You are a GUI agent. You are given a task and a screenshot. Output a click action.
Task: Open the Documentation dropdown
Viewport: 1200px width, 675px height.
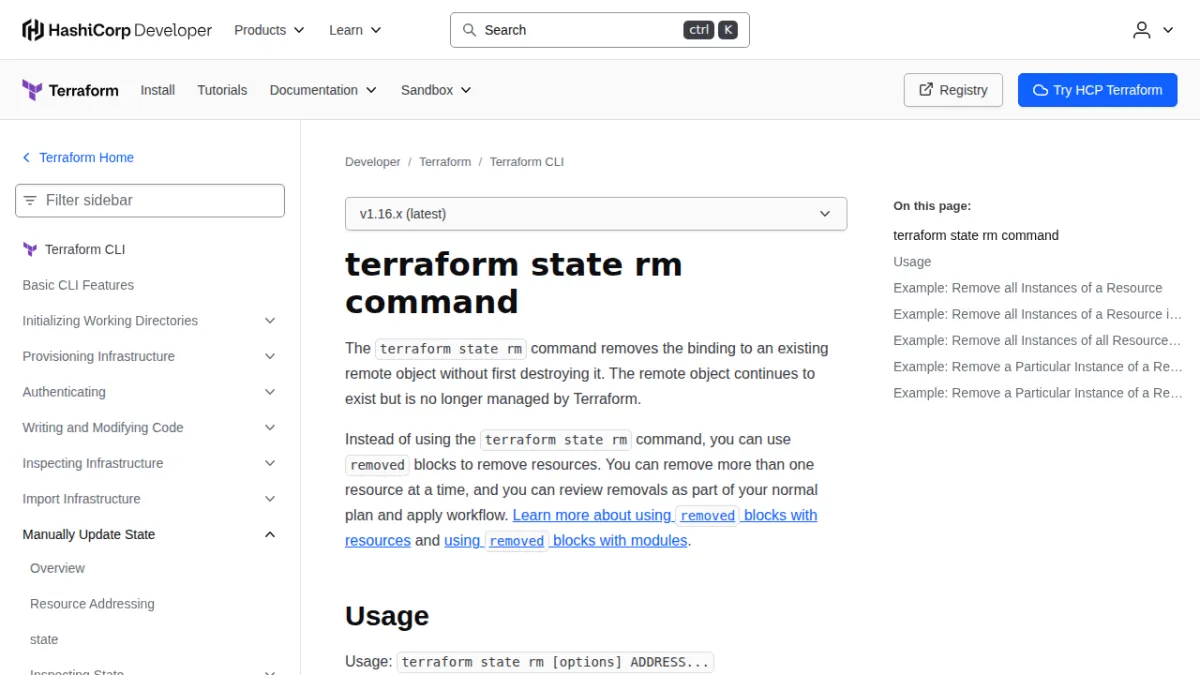coord(323,90)
